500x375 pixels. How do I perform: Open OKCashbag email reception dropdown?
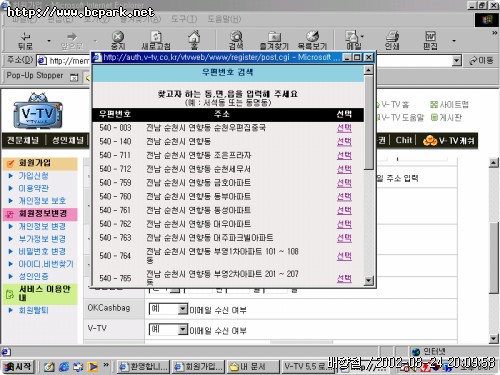pyautogui.click(x=168, y=309)
